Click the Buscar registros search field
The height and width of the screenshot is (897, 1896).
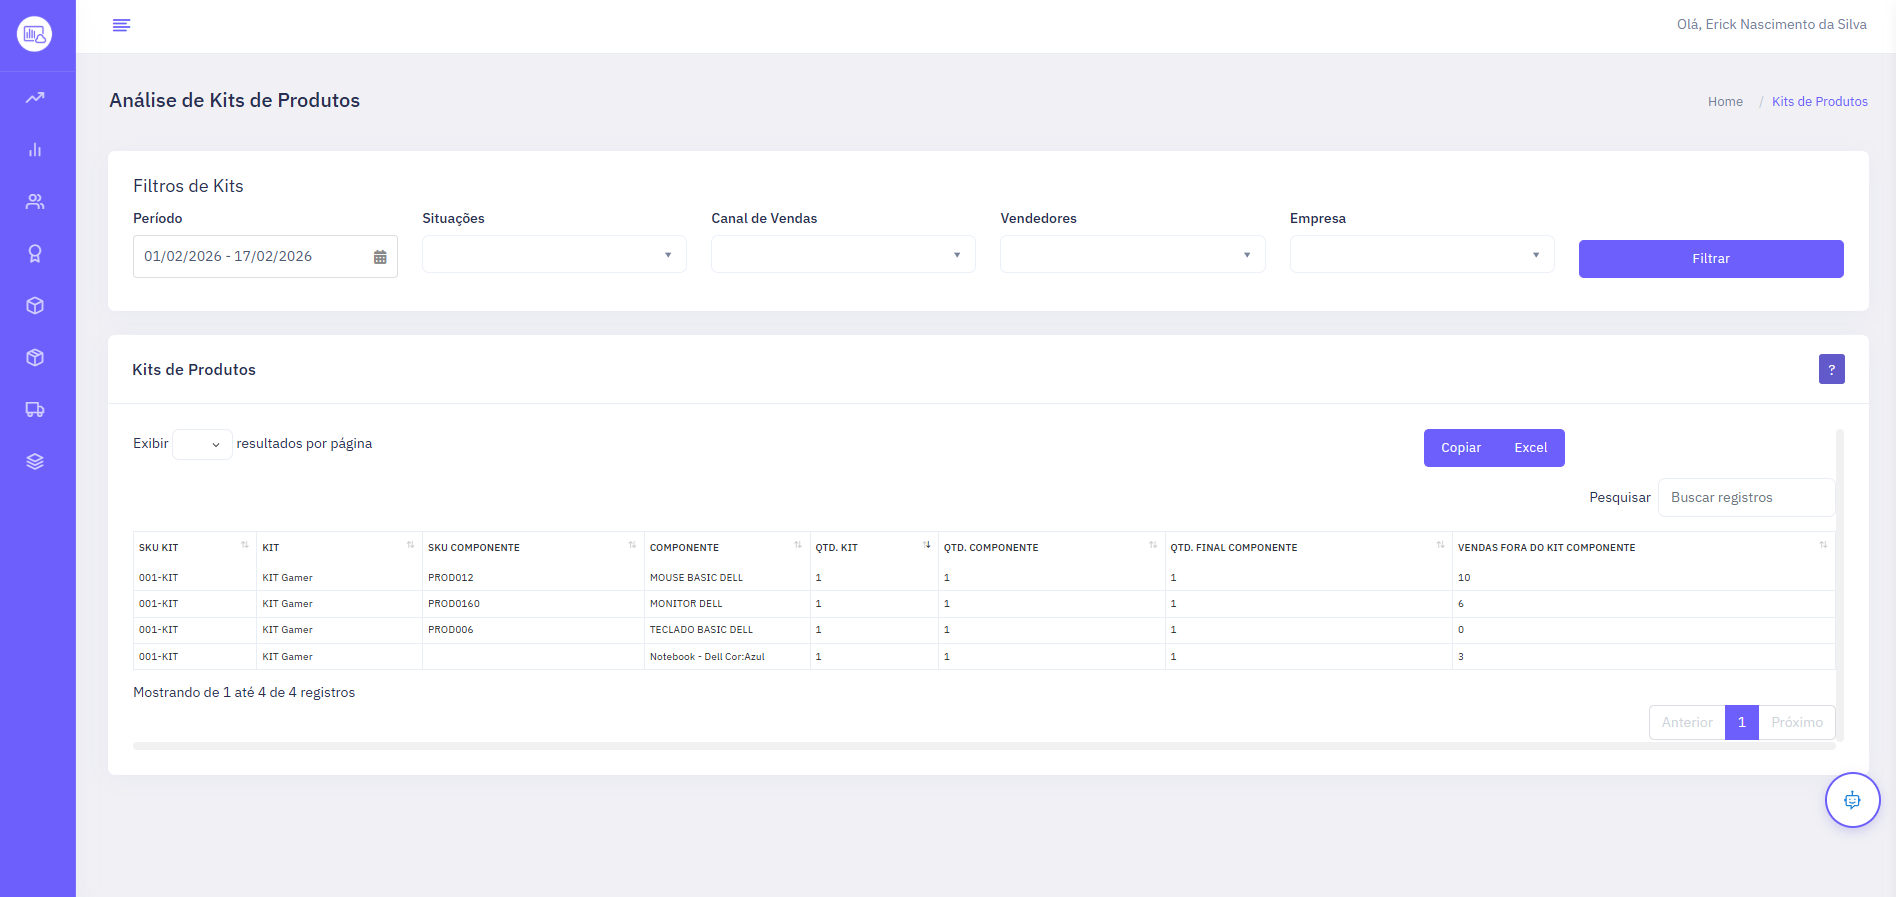click(1745, 498)
